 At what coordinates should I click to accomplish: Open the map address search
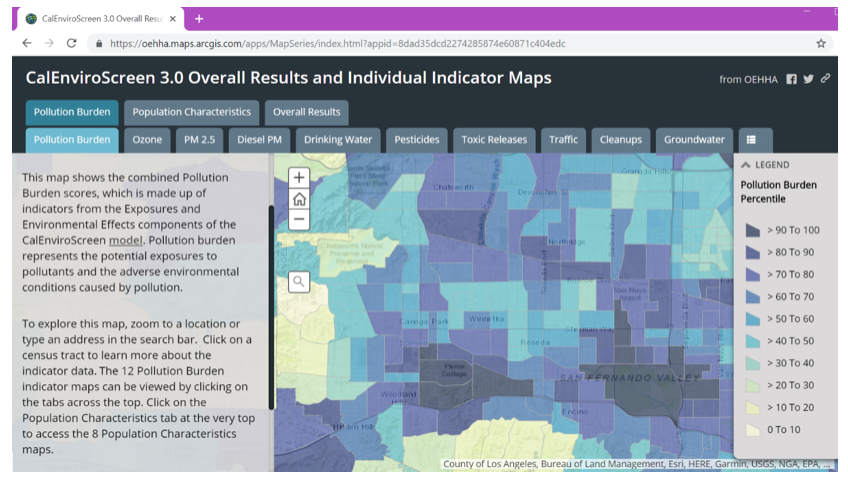[x=299, y=281]
